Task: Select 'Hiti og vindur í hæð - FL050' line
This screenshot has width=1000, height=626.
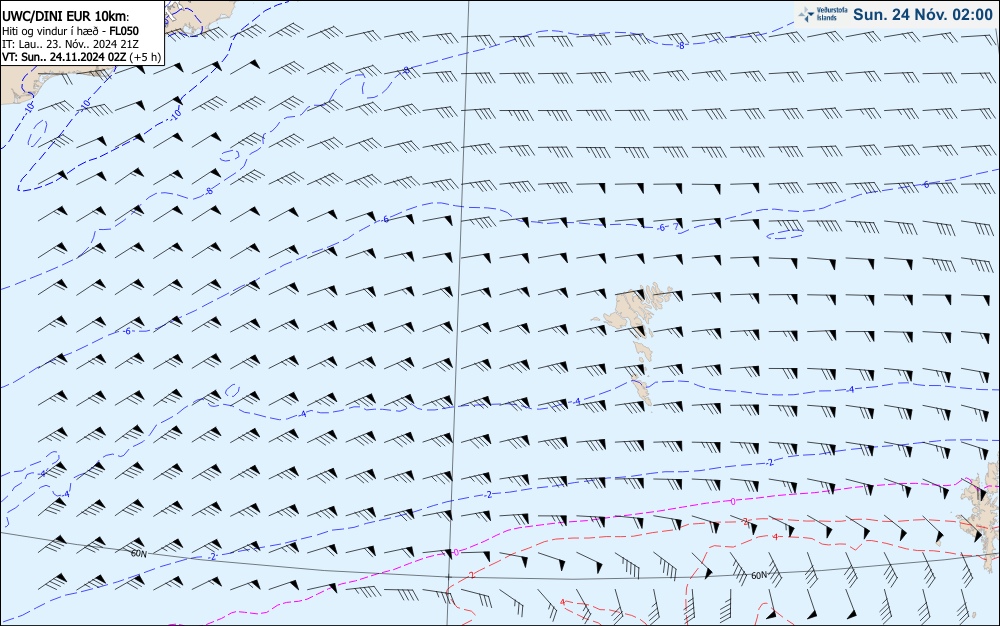Action: tap(70, 31)
